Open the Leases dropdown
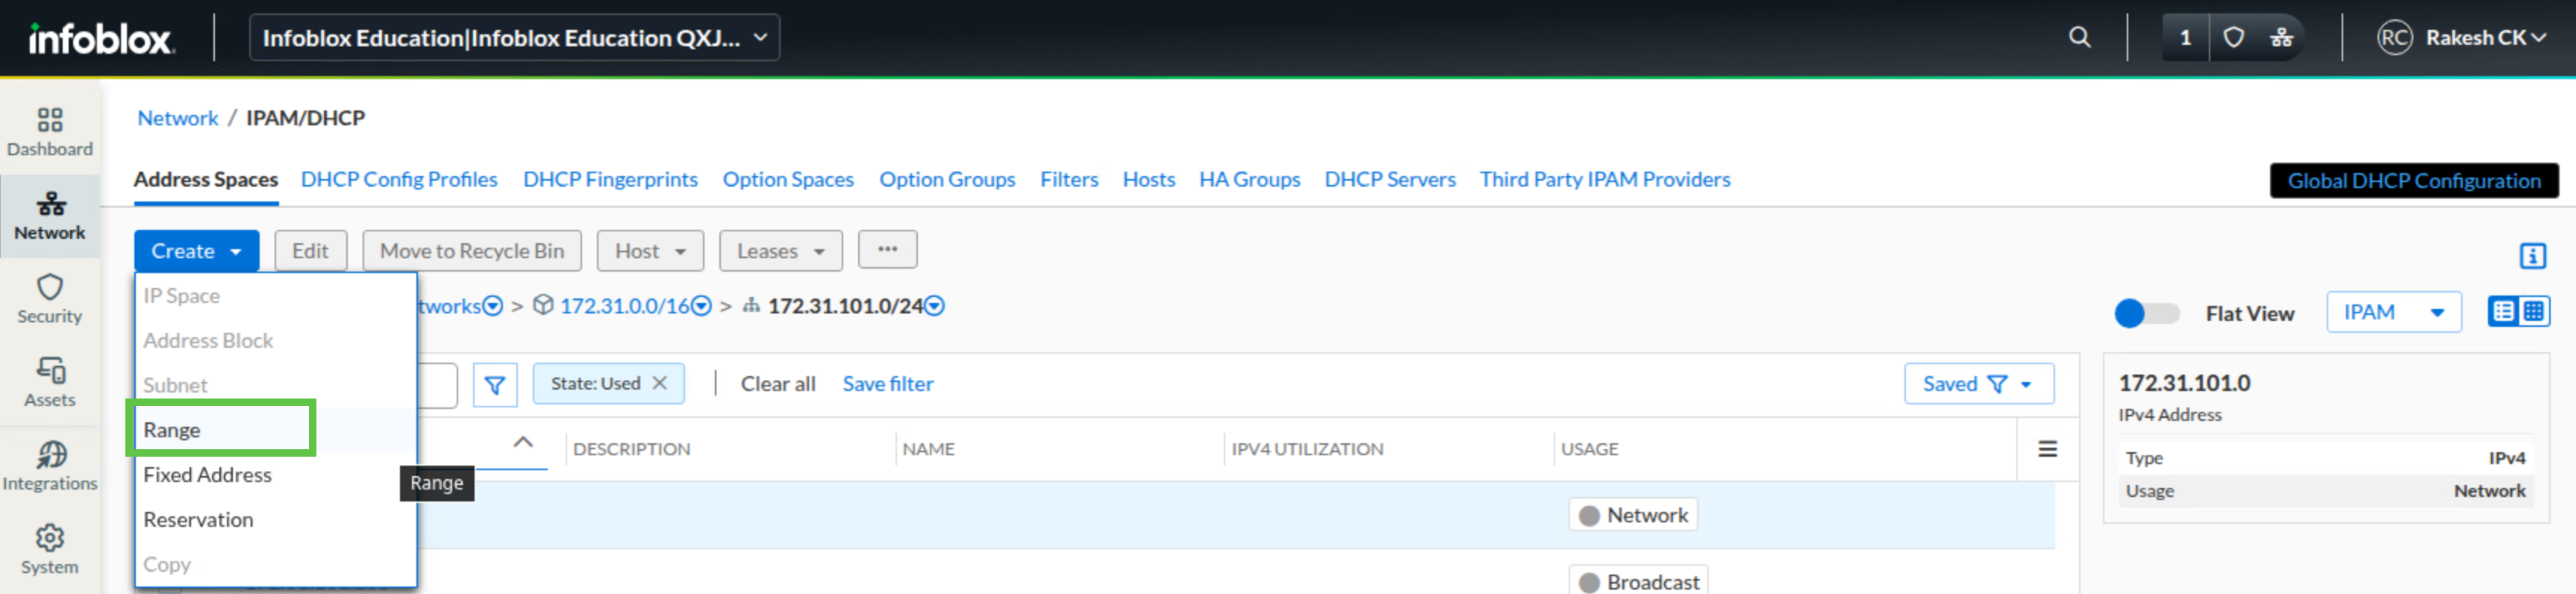Screen dimensions: 2576x594 click(780, 251)
